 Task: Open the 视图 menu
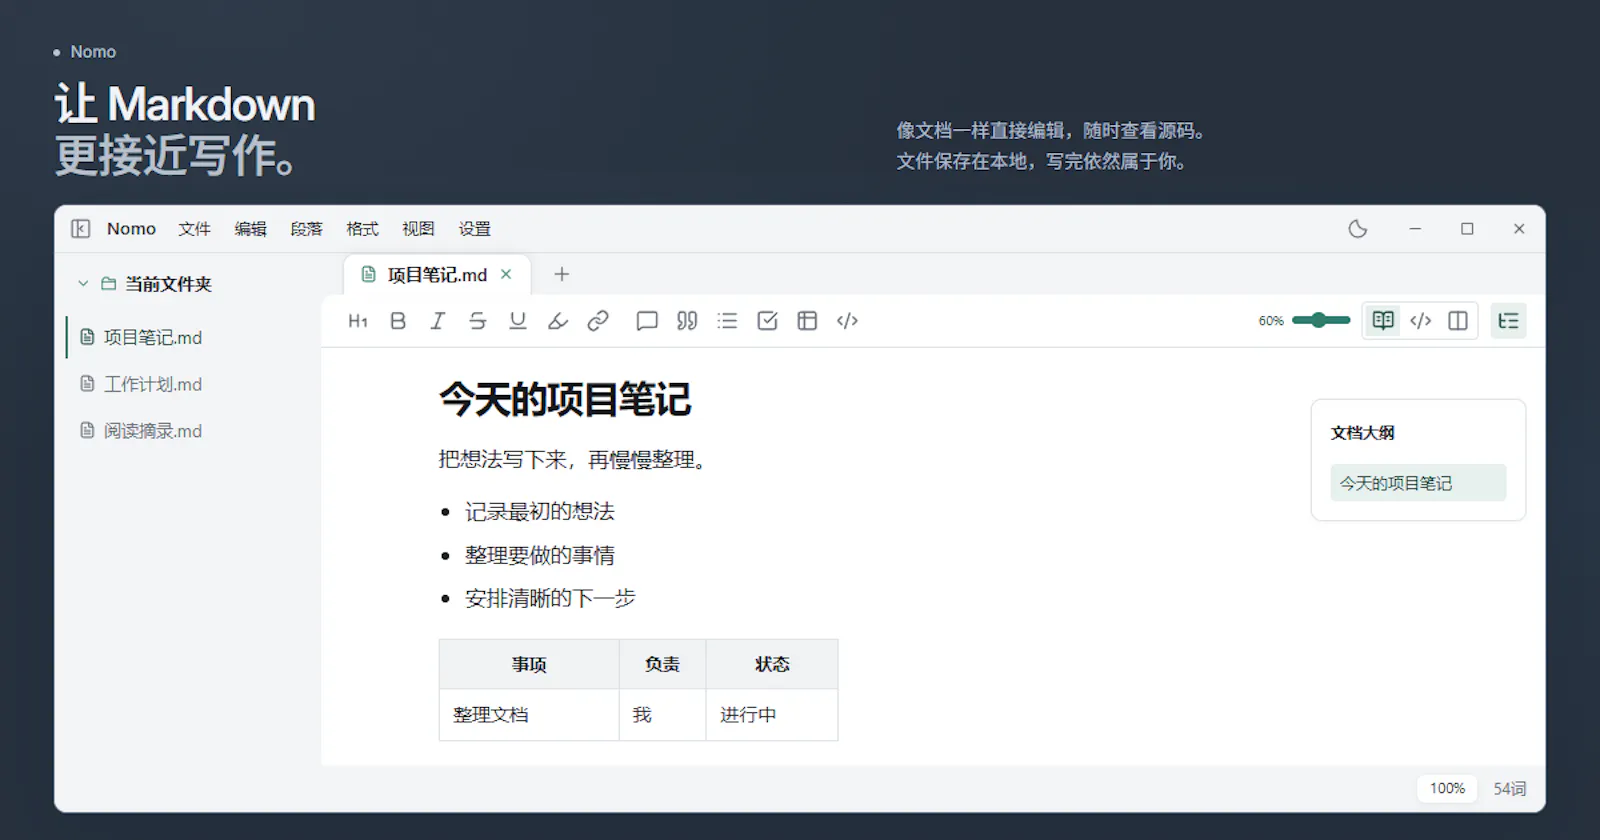pyautogui.click(x=418, y=229)
